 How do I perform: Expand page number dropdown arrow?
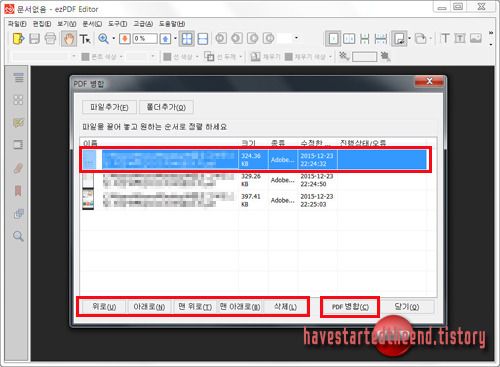tap(296, 38)
